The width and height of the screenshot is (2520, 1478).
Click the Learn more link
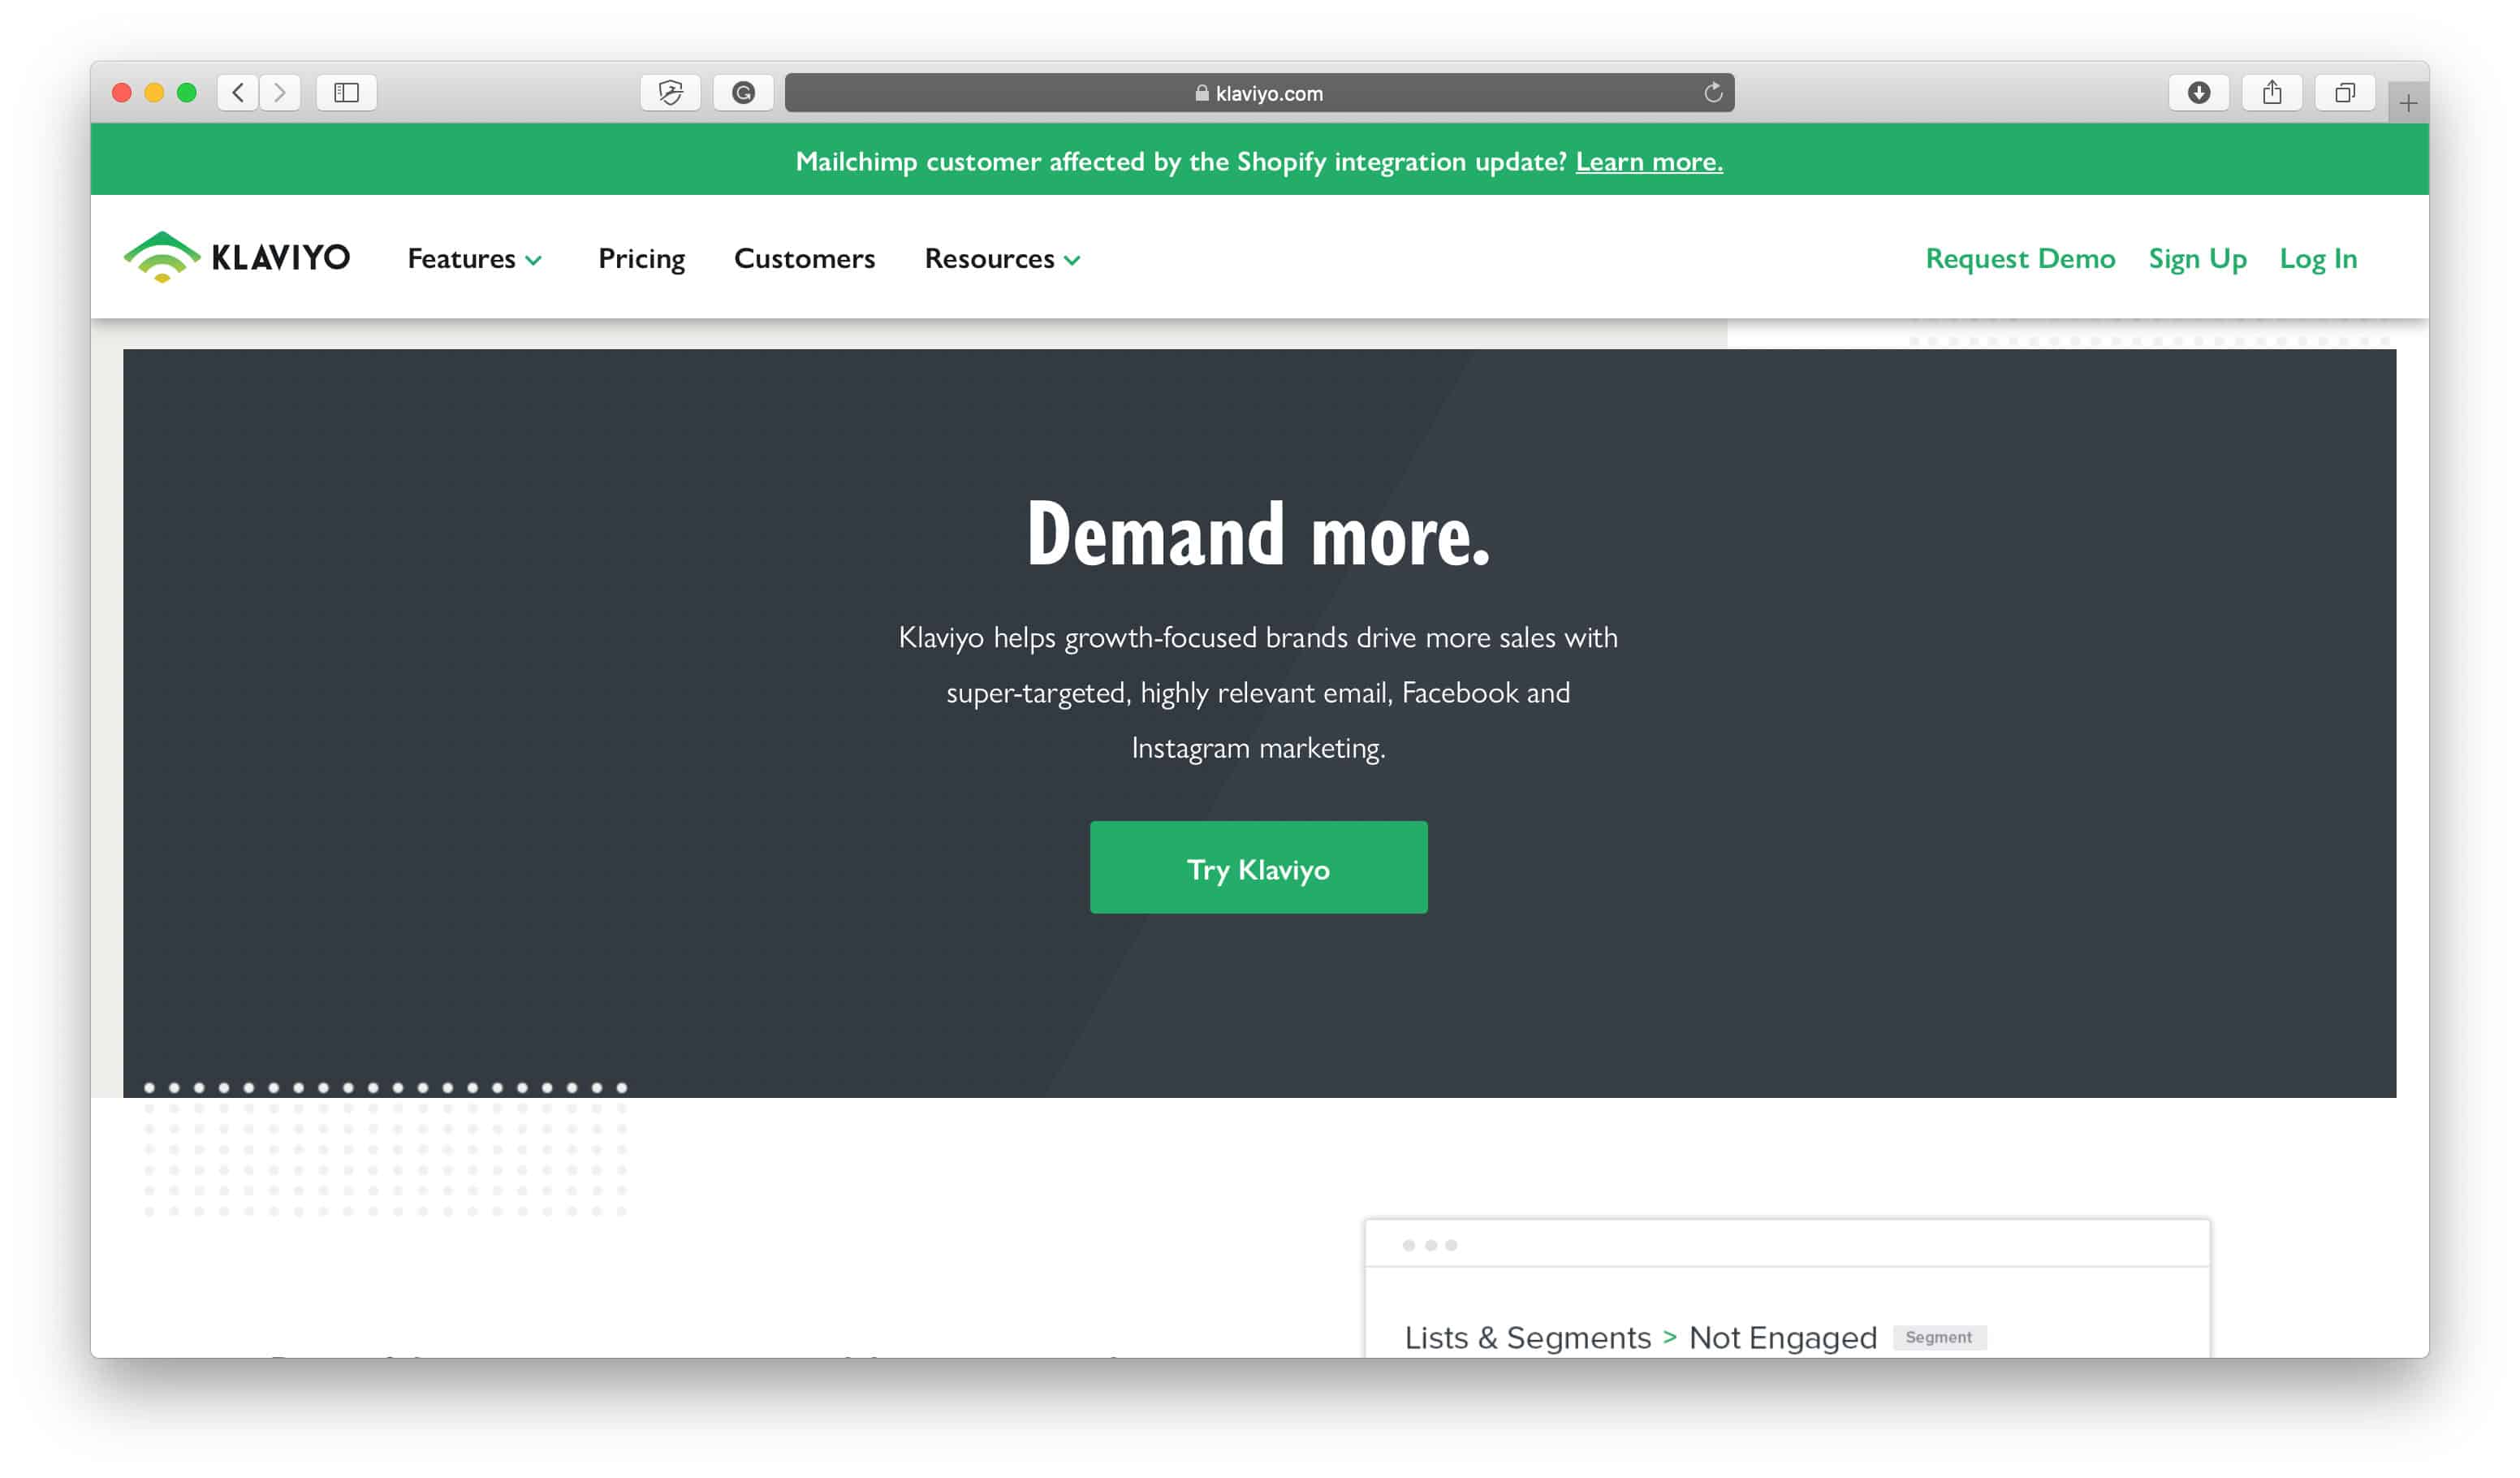coord(1648,158)
